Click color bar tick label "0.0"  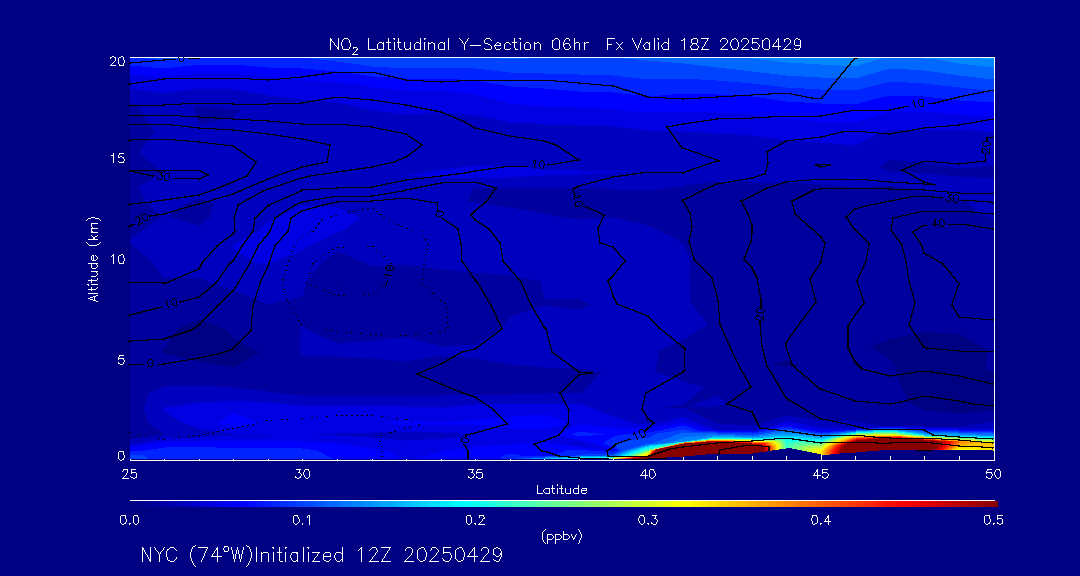129,521
